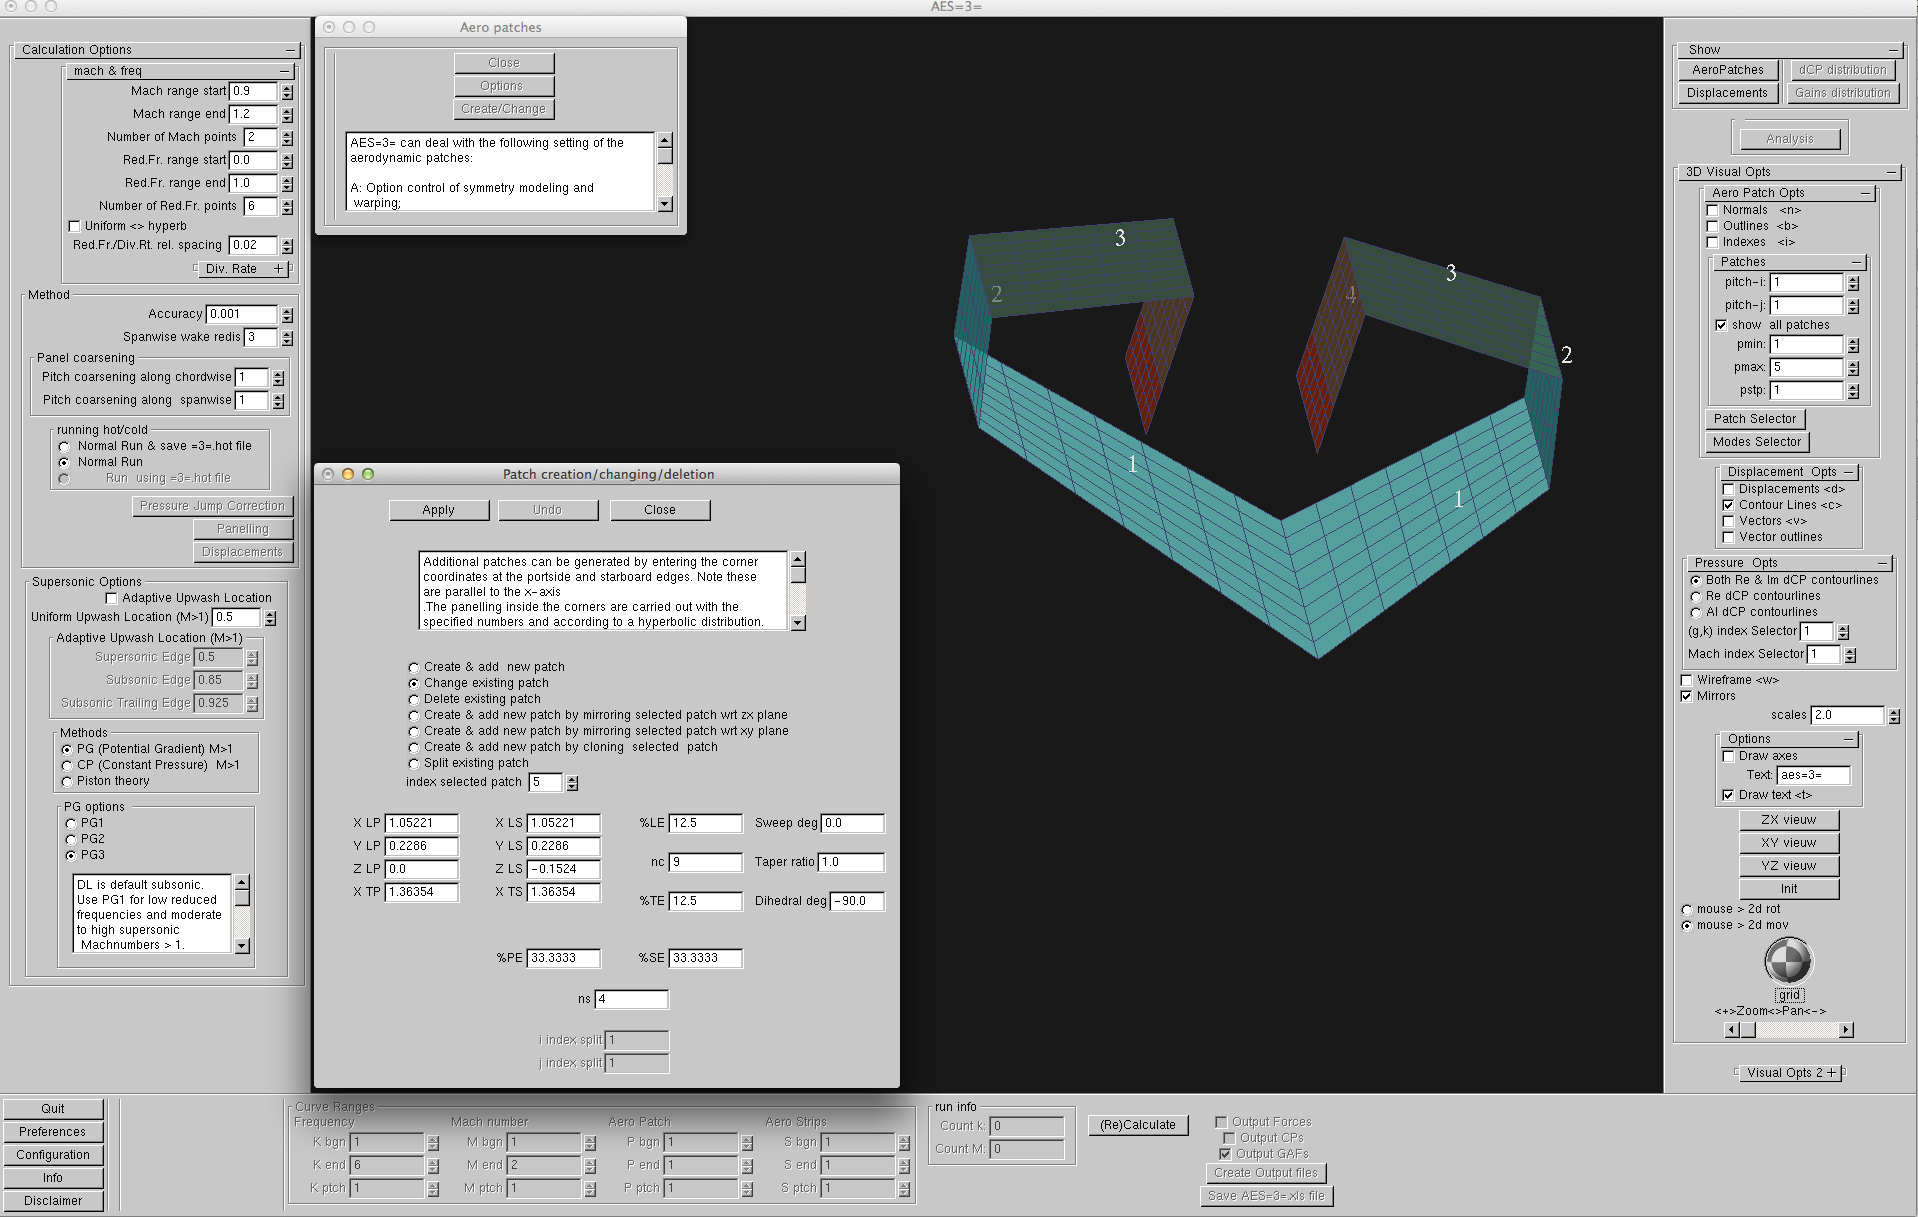Enable Indexes <i> display
The image size is (1918, 1217).
pos(1712,242)
